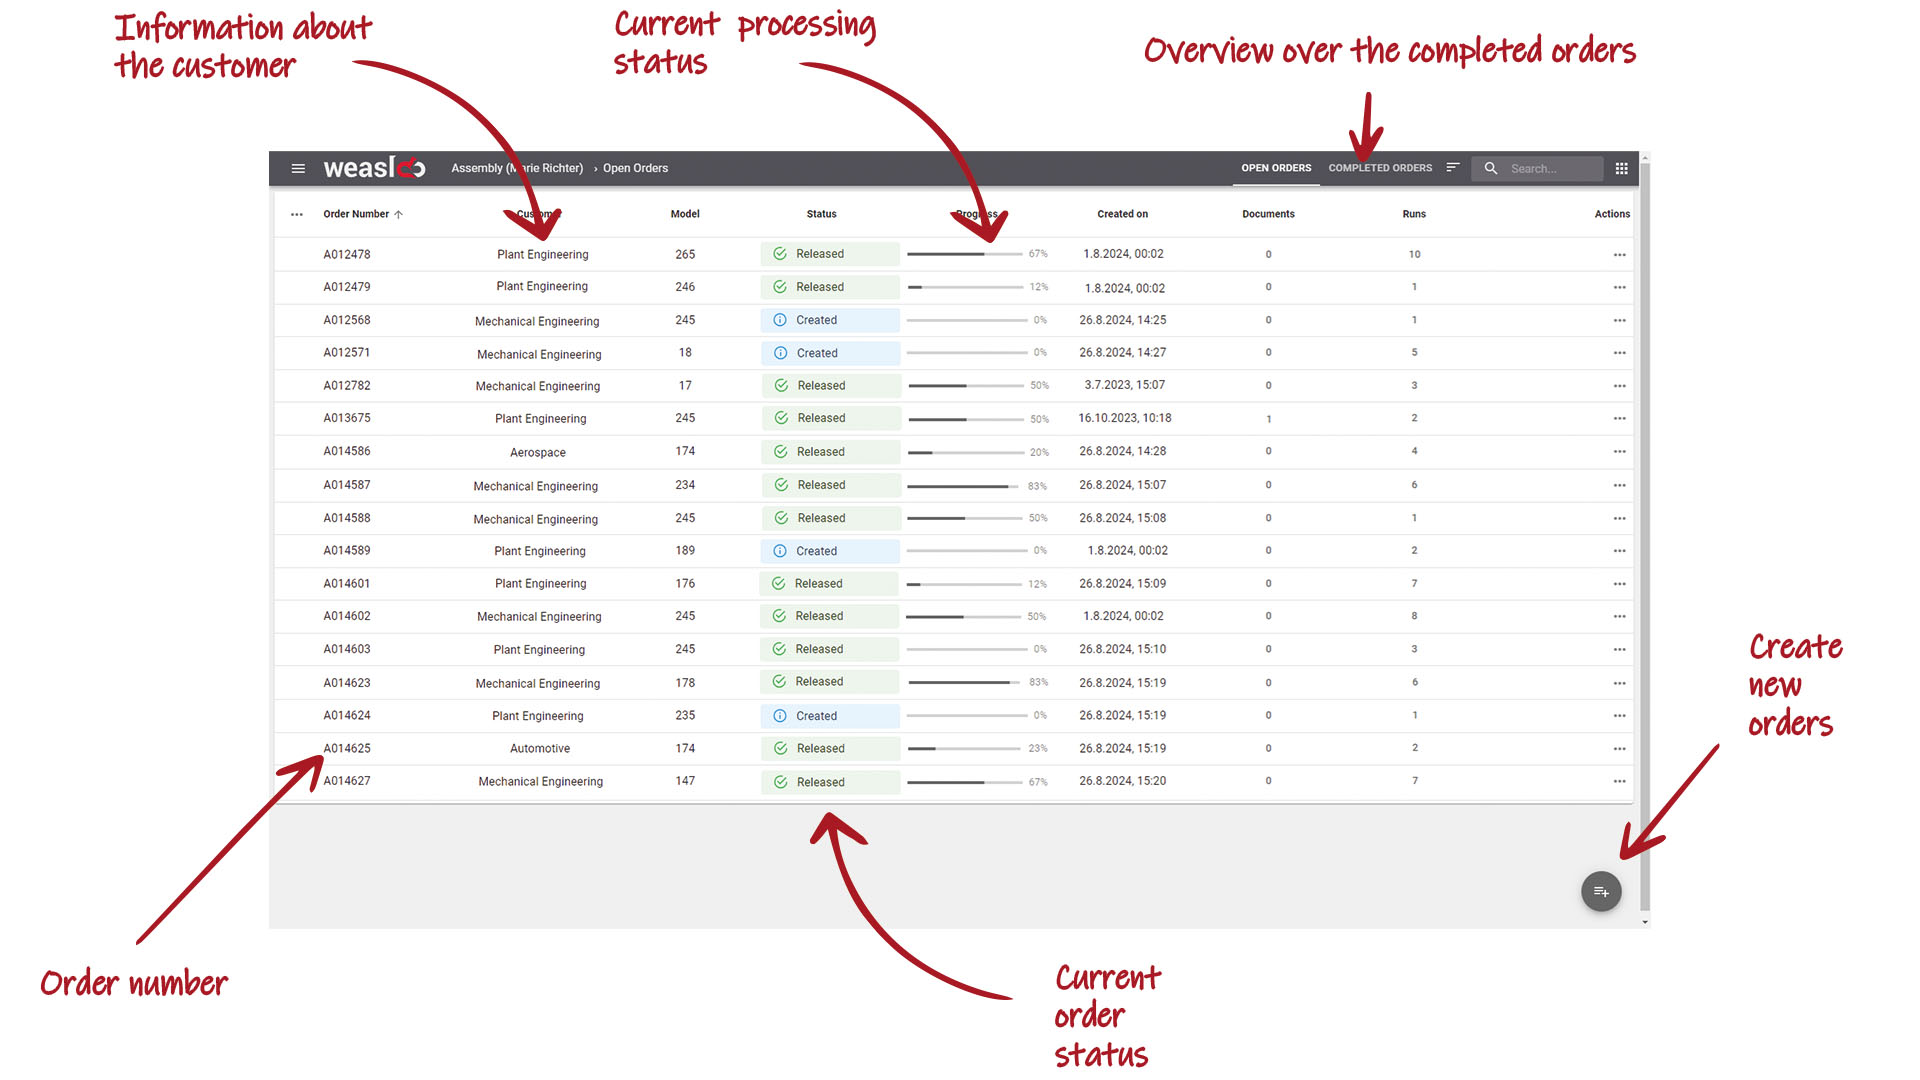Image resolution: width=1920 pixels, height=1080 pixels.
Task: Click the info icon on A012568's Created status
Action: click(781, 320)
